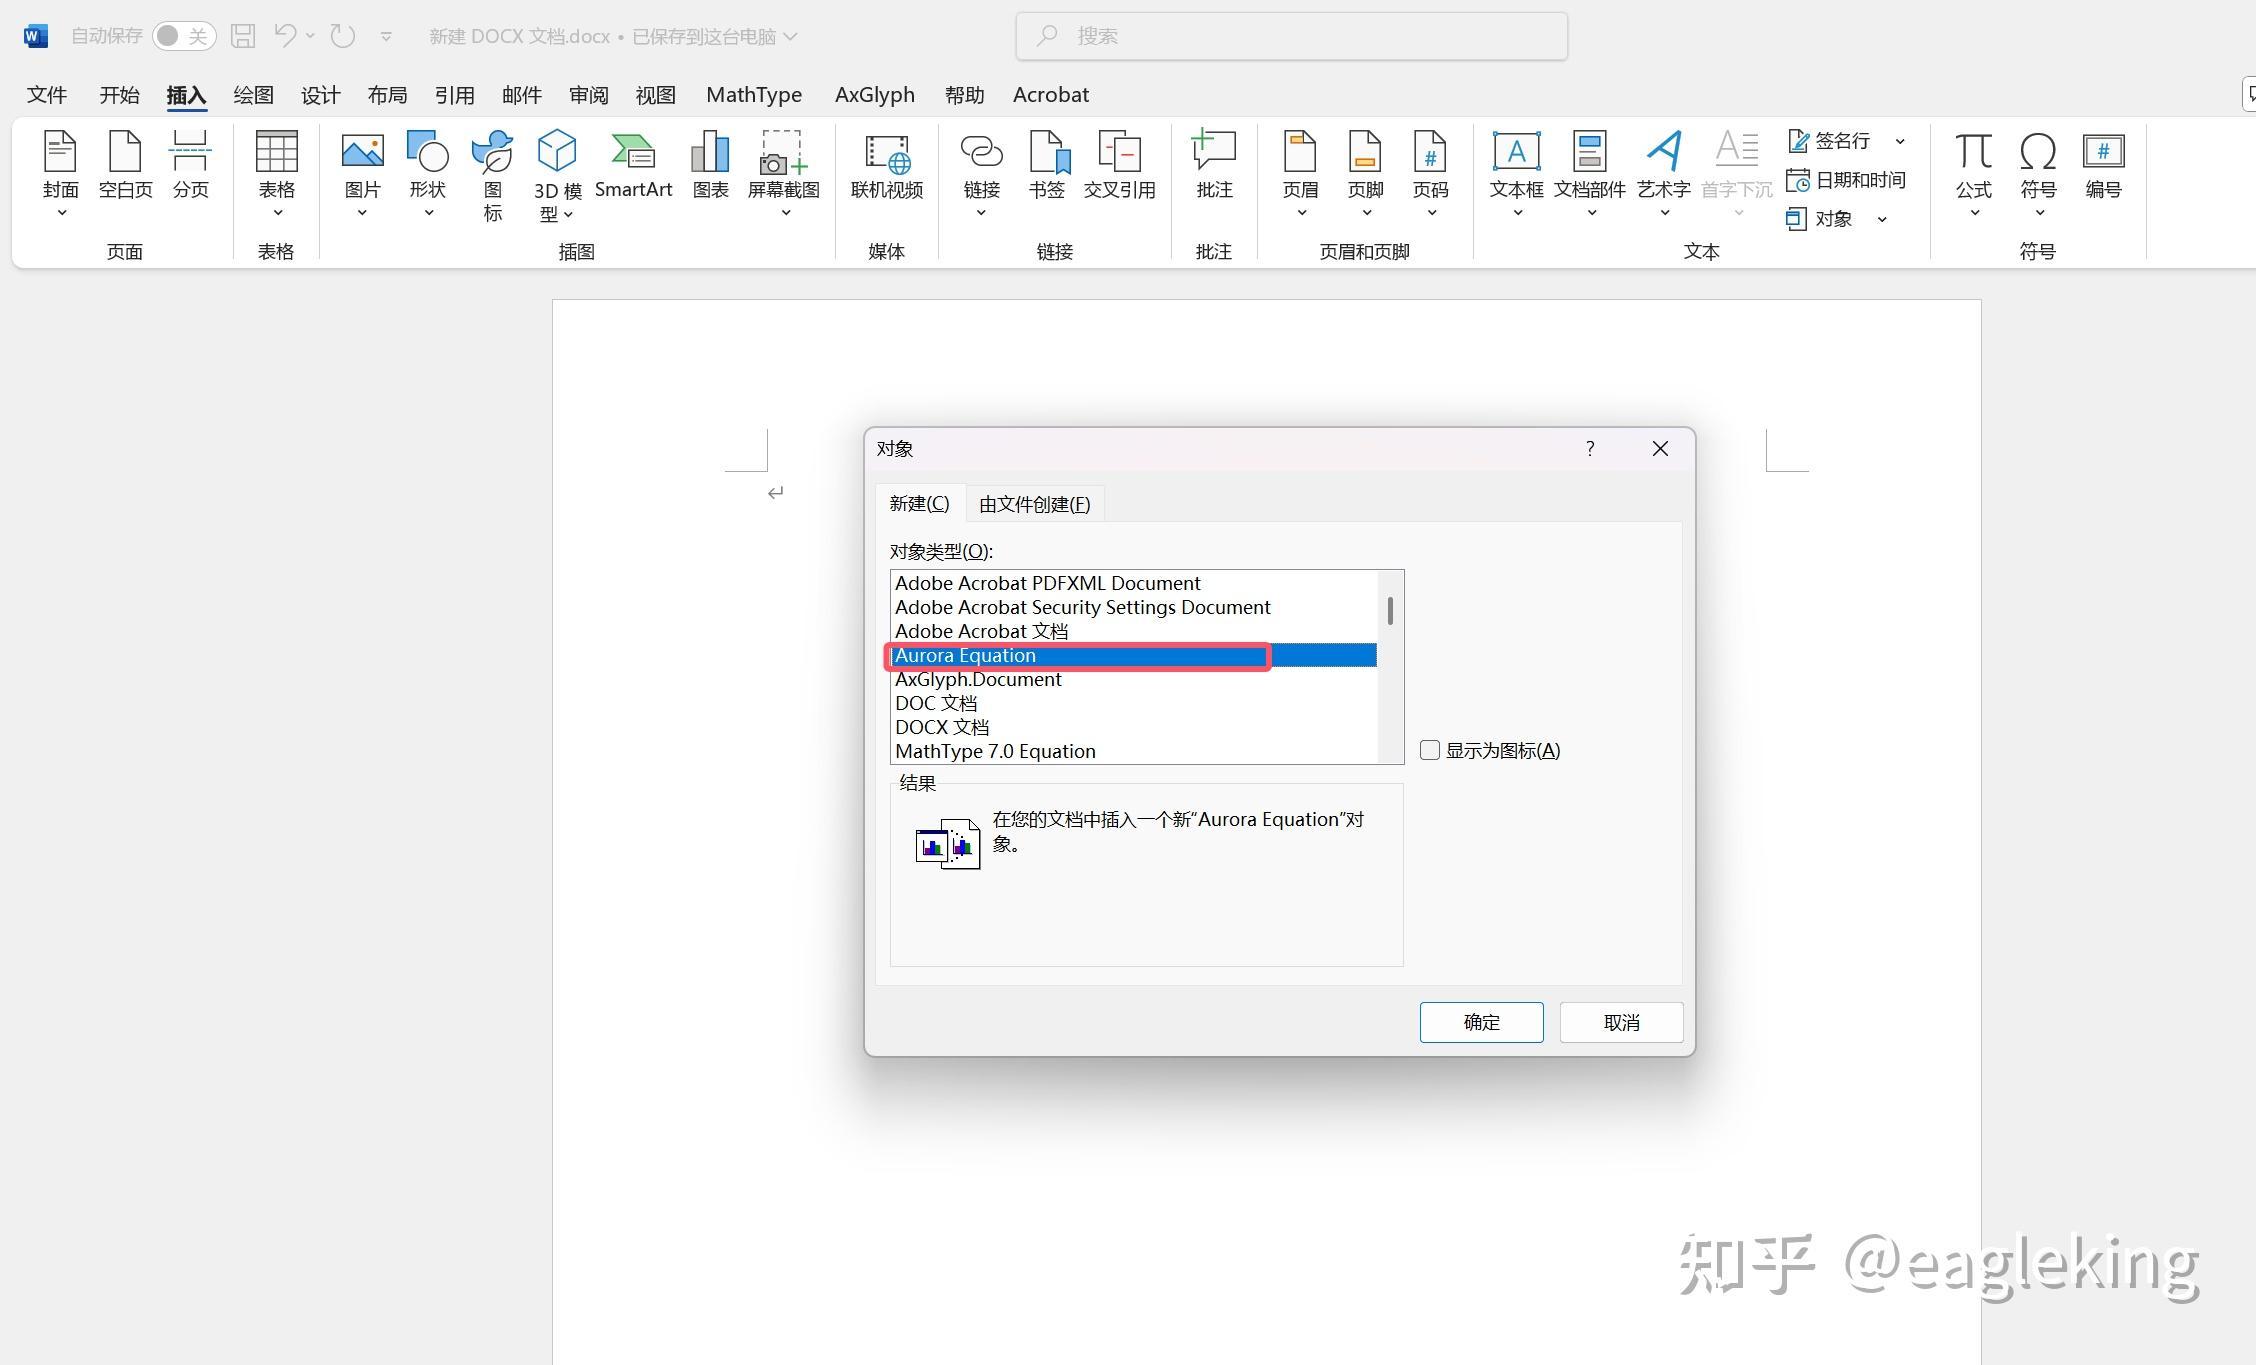Switch to the 审阅 ribbon tab
This screenshot has height=1365, width=2256.
coord(588,95)
